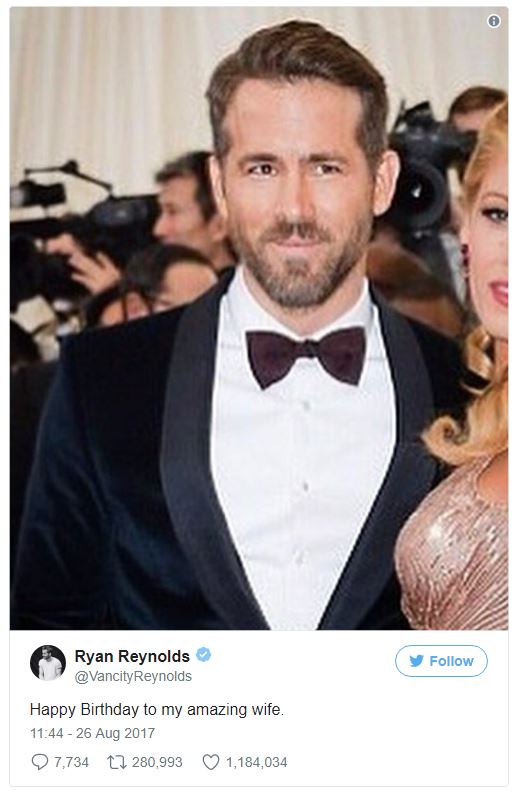Viewport: 519px width, 792px height.
Task: Open the round profile avatar picture
Action: 48,662
